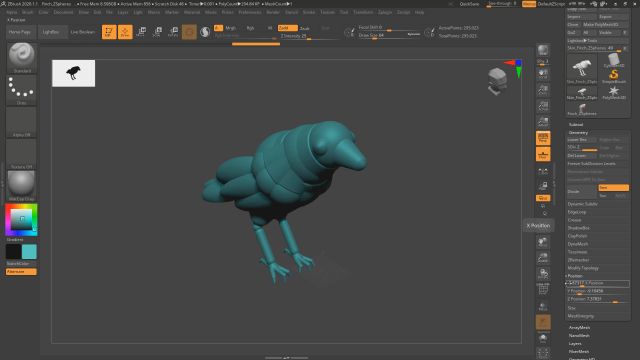
Task: Expand the EdgeLoop section
Action: click(577, 212)
